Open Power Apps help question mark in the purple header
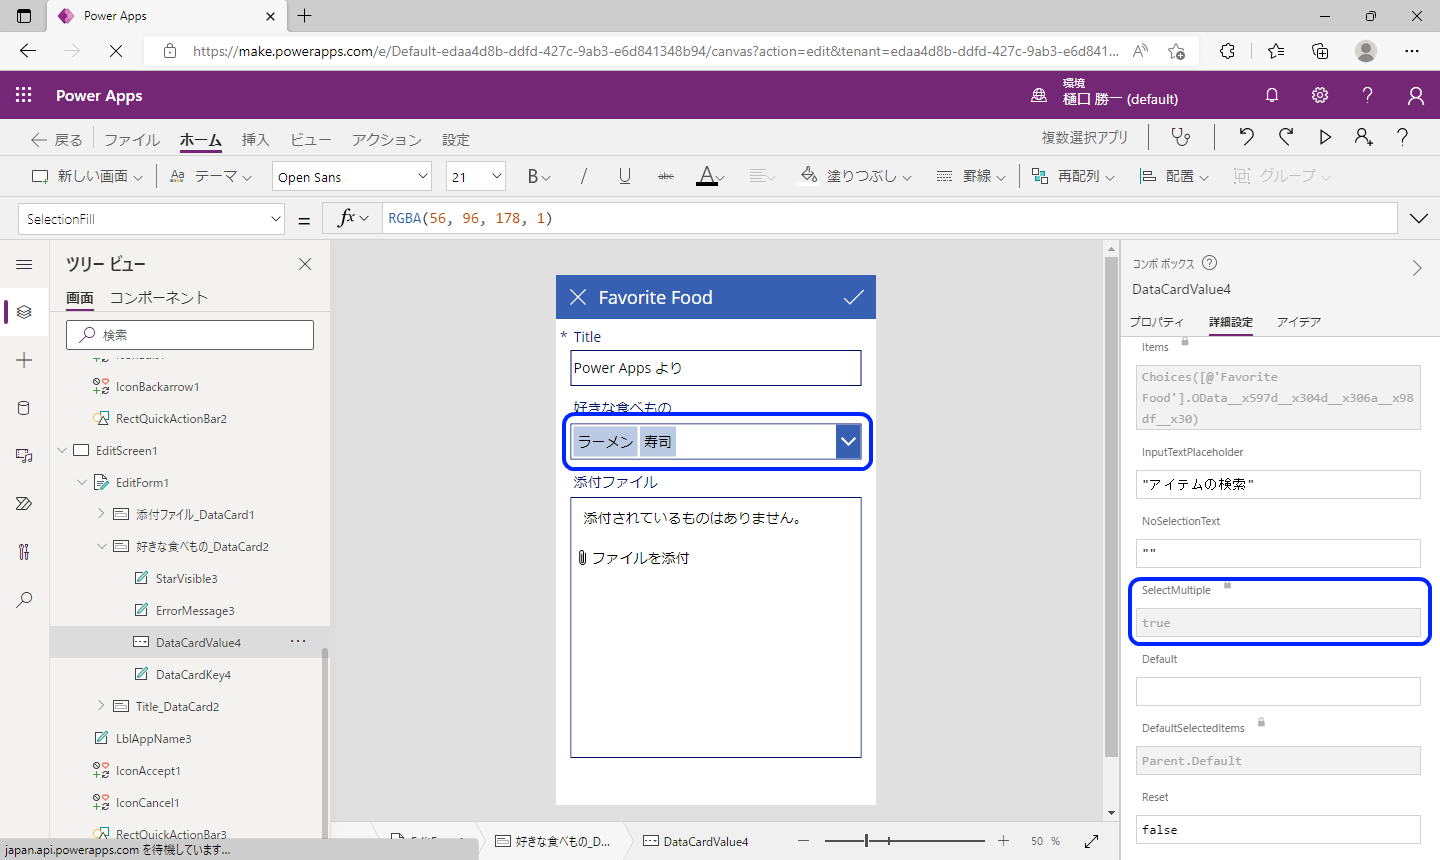 click(1367, 95)
